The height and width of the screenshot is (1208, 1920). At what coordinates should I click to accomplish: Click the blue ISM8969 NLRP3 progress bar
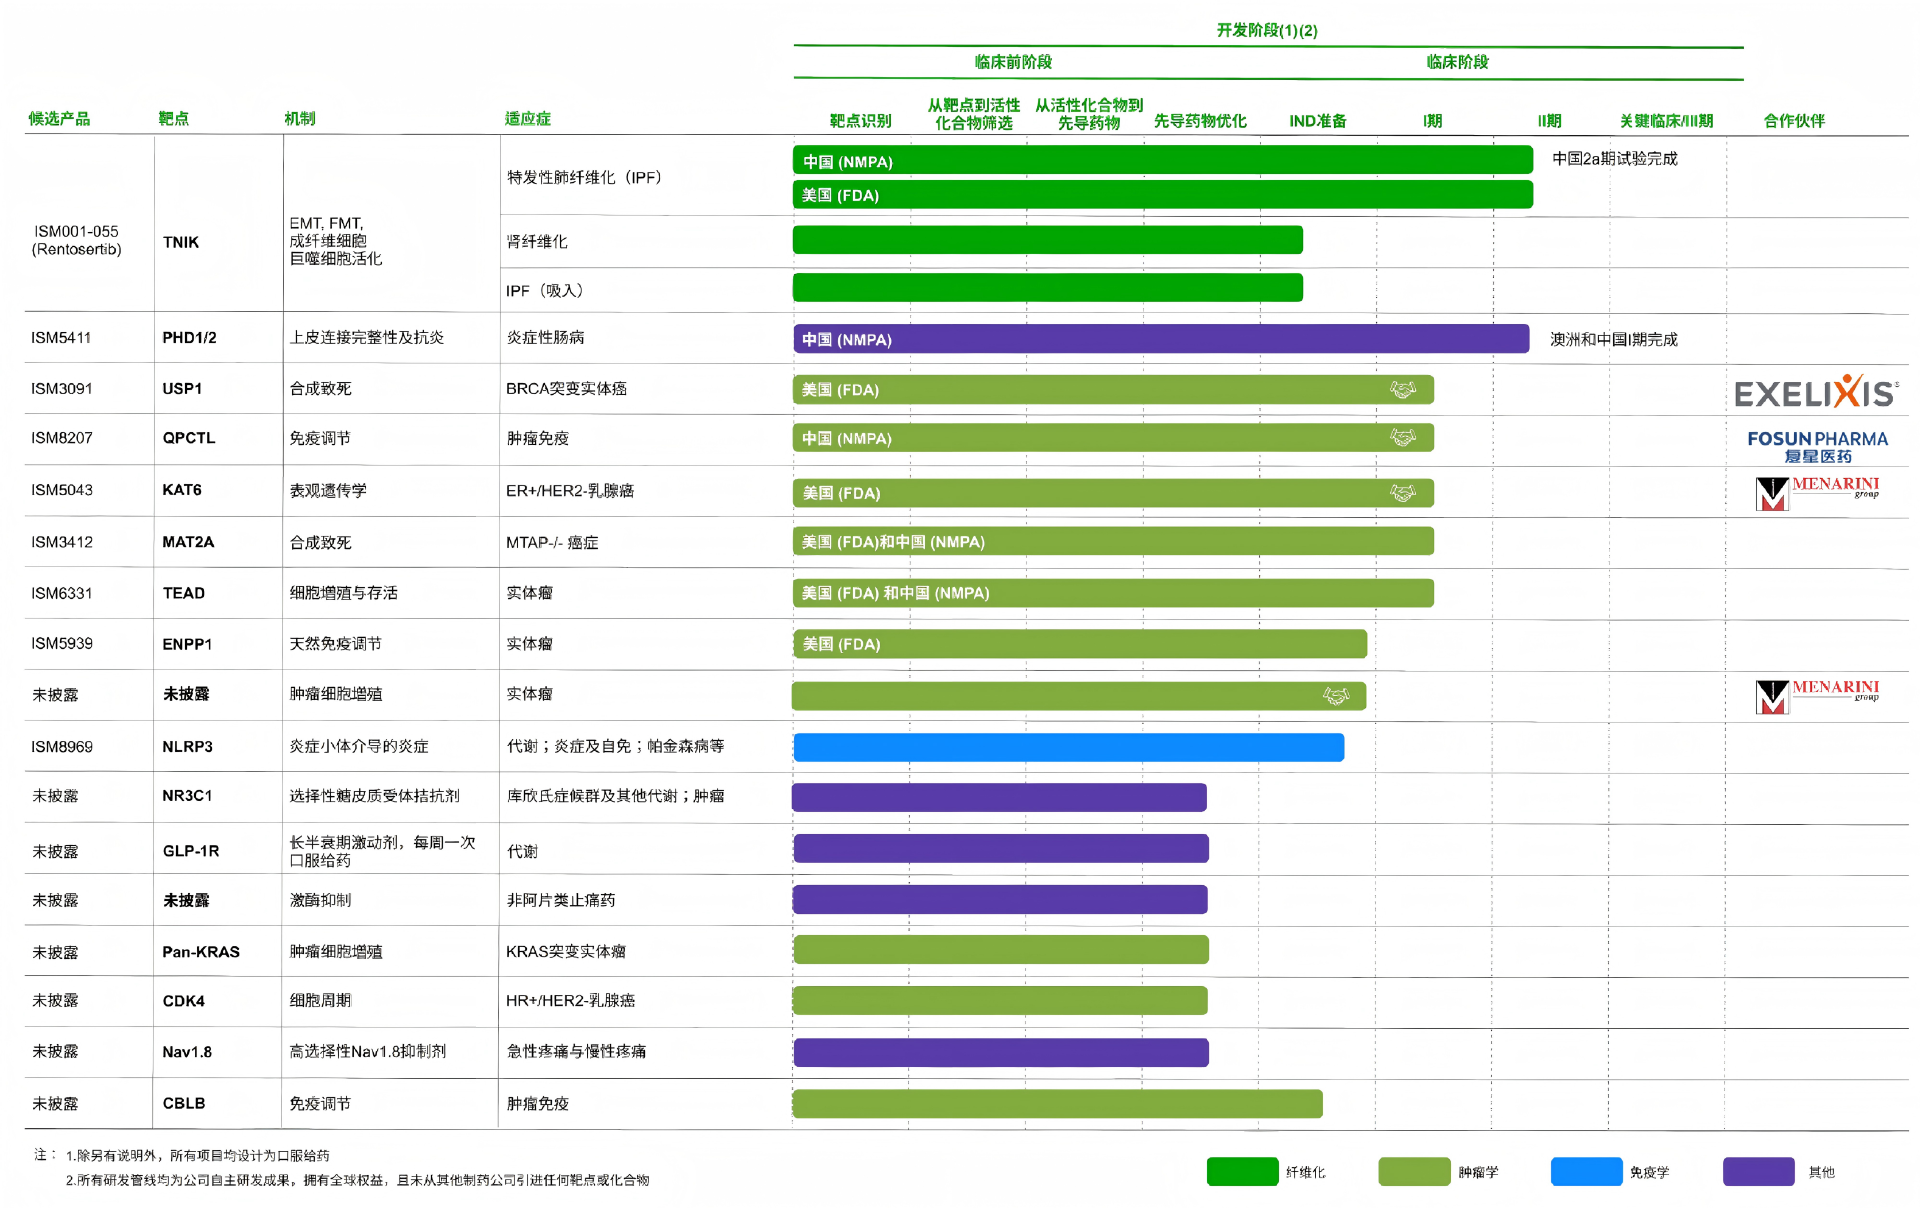point(1068,747)
